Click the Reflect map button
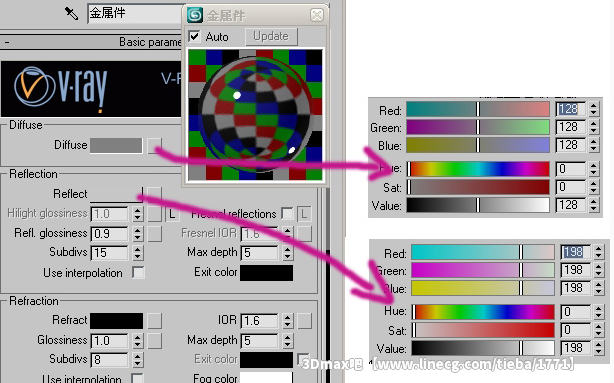The height and width of the screenshot is (383, 614). pyautogui.click(x=154, y=194)
